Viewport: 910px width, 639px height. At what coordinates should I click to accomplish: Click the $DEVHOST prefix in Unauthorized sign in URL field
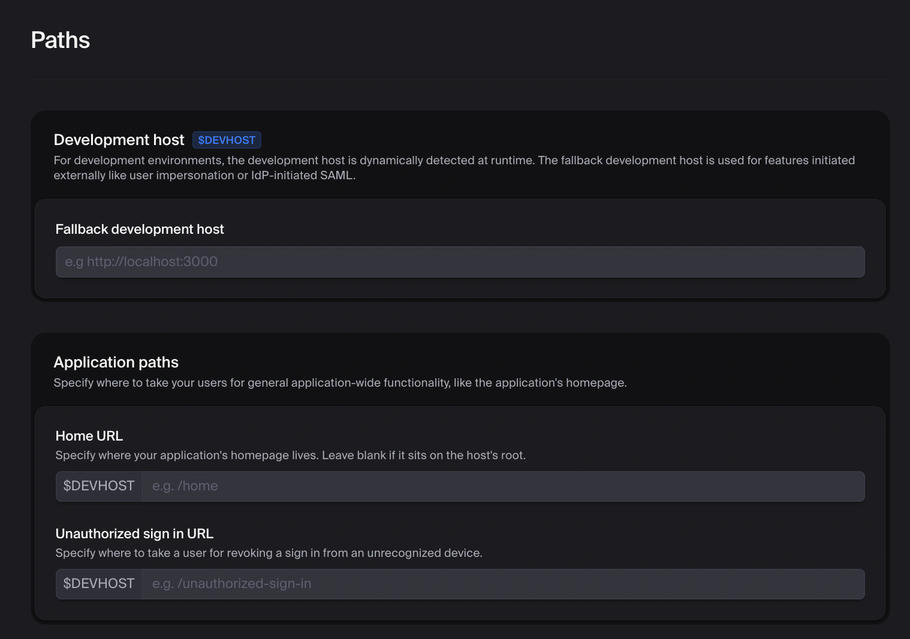coord(99,584)
